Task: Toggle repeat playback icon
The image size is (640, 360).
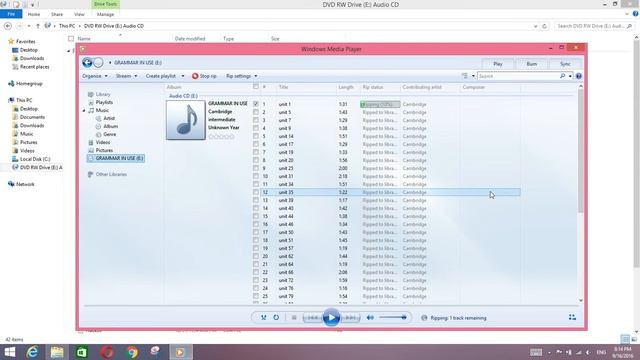Action: [x=276, y=317]
